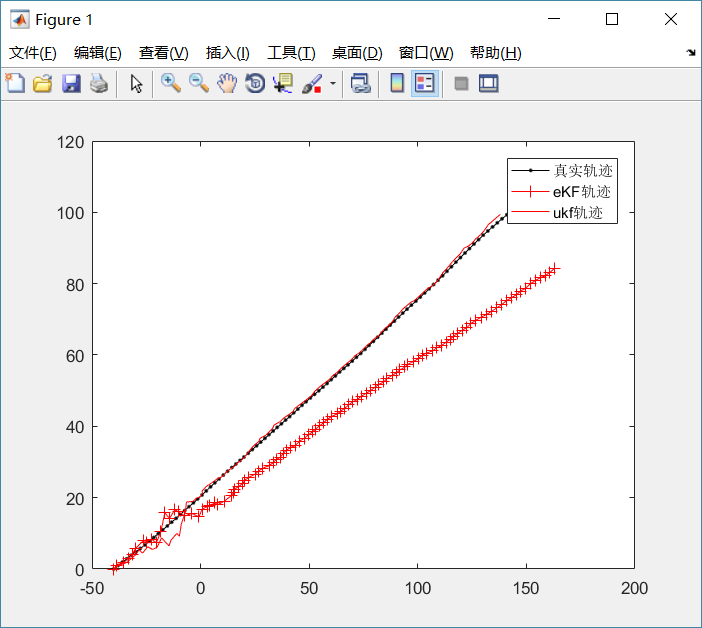Click the Link Plot toolbar button

[x=360, y=84]
